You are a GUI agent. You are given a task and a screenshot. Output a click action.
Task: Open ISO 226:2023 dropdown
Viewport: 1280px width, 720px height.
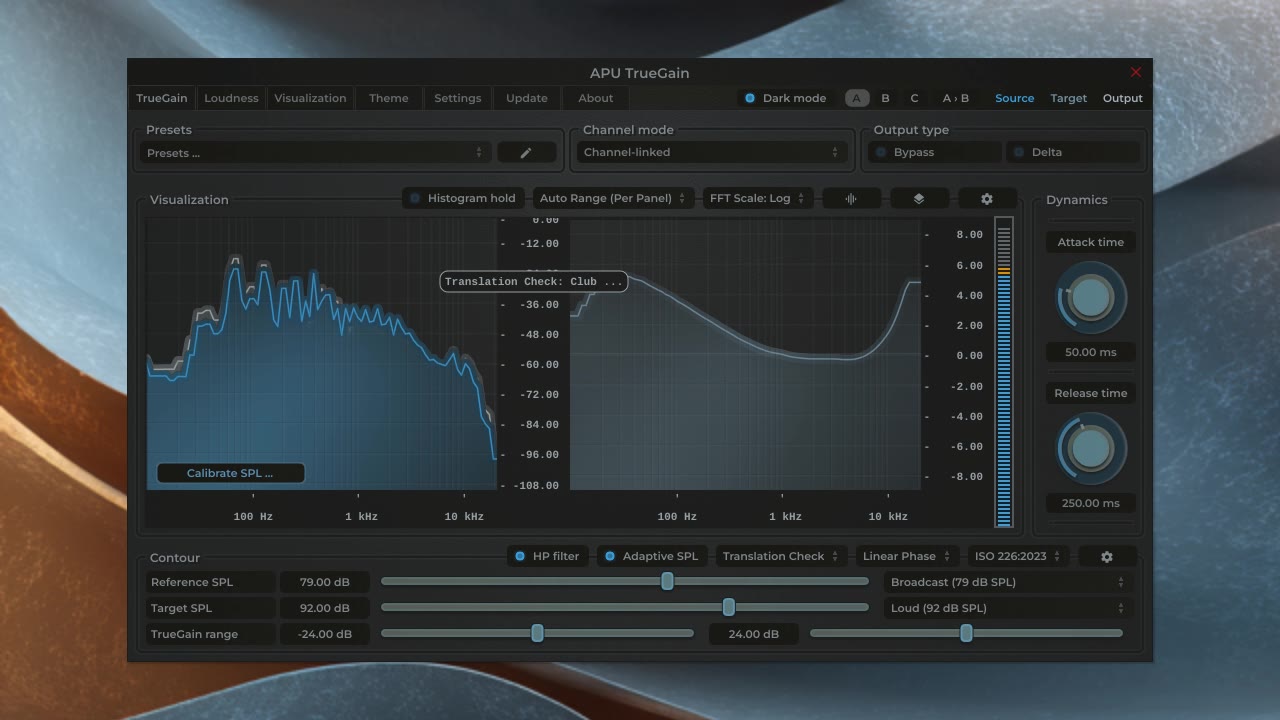tap(1018, 557)
